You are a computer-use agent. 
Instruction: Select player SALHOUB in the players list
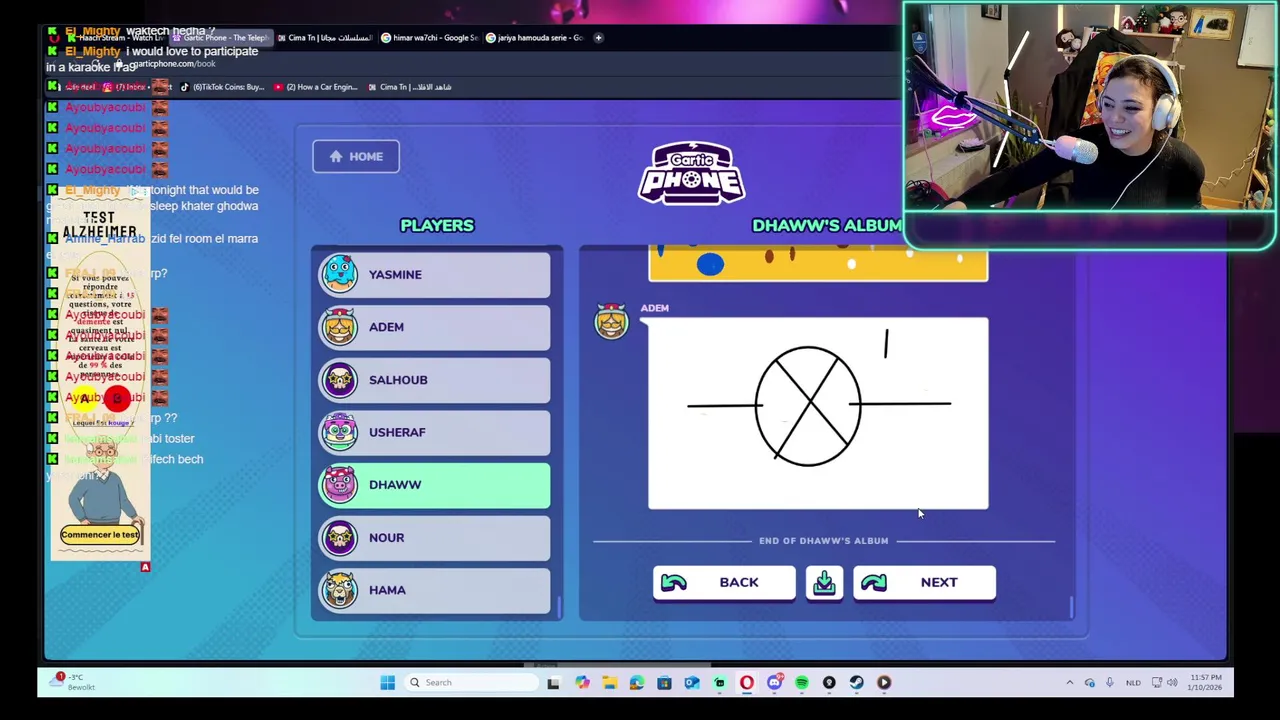tap(434, 380)
